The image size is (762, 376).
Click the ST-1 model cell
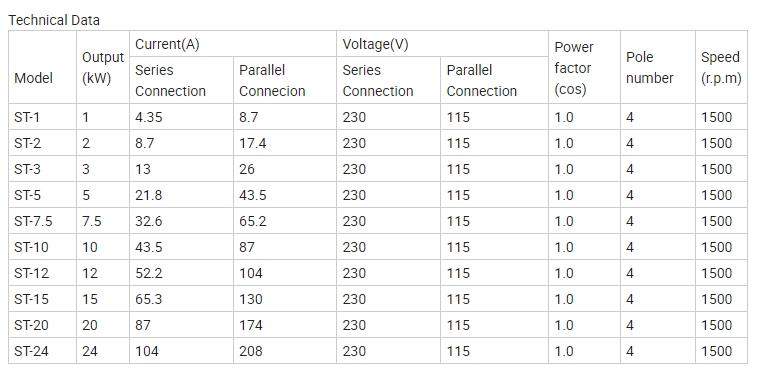42,117
